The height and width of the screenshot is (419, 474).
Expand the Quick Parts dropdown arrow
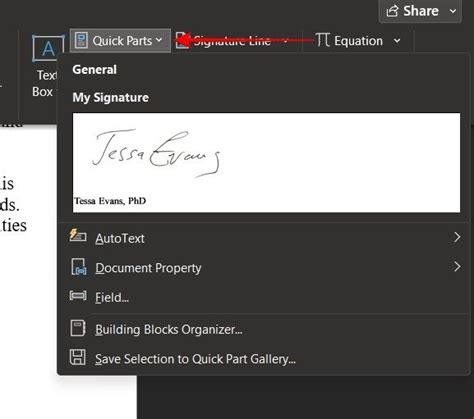(159, 40)
